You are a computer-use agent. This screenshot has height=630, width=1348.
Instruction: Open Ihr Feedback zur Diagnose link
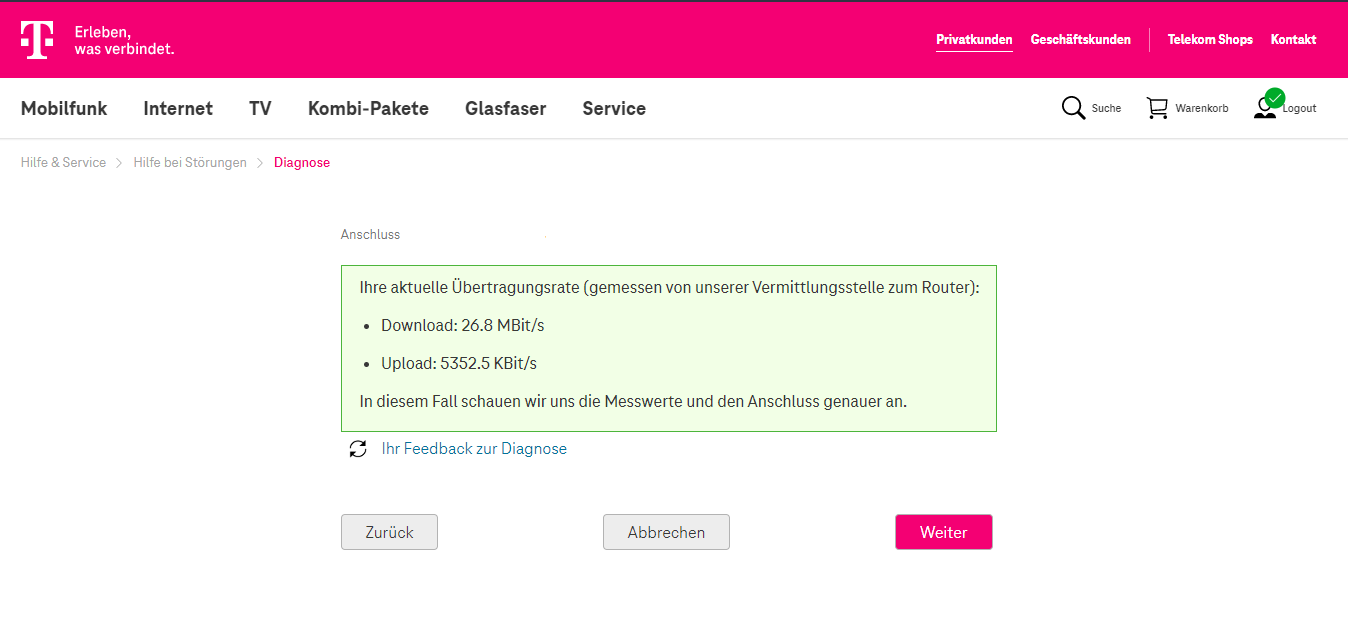point(474,449)
